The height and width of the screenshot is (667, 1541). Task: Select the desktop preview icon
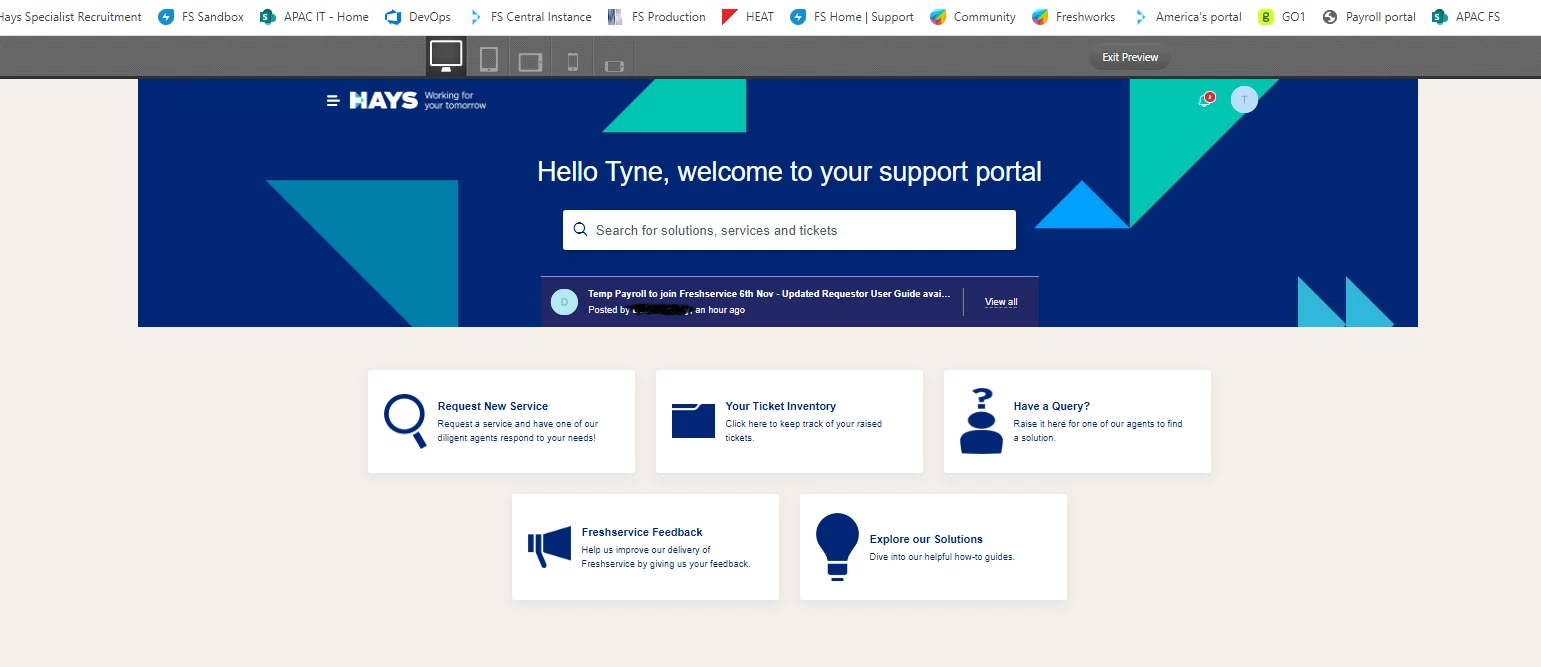point(446,56)
